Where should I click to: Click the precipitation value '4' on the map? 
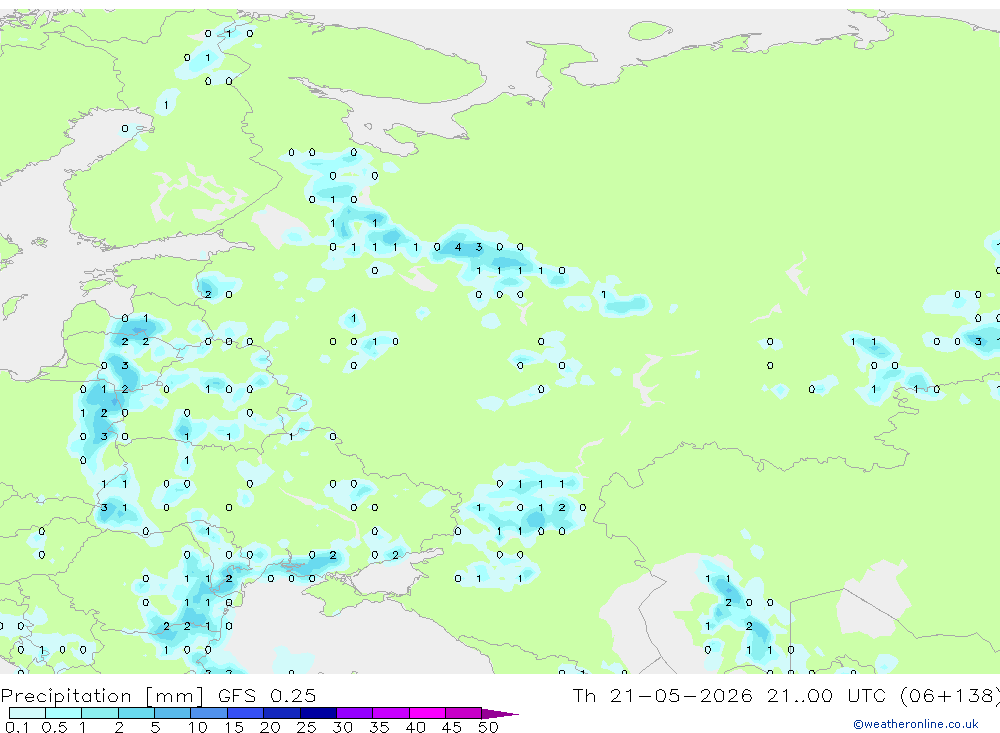[x=458, y=247]
